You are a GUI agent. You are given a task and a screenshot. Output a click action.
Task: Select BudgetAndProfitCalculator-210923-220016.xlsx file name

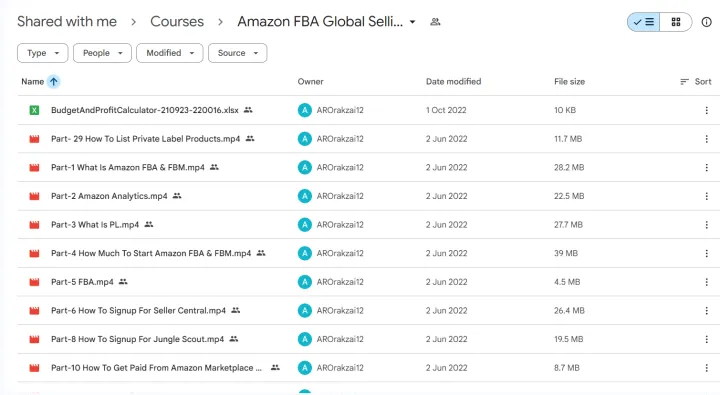click(x=145, y=110)
